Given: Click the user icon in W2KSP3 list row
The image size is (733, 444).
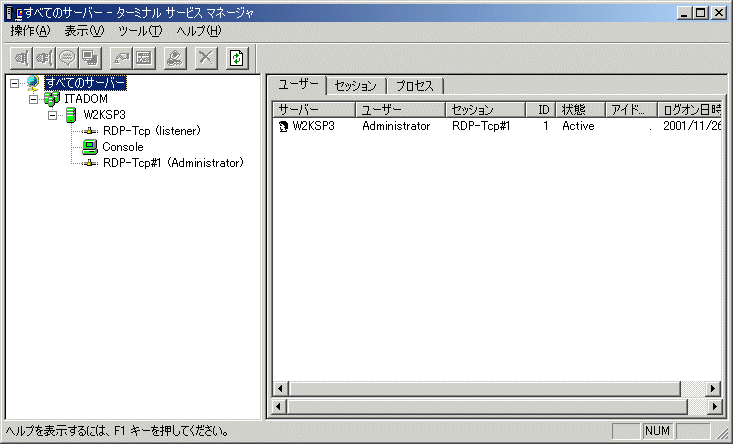Looking at the screenshot, I should tap(283, 126).
